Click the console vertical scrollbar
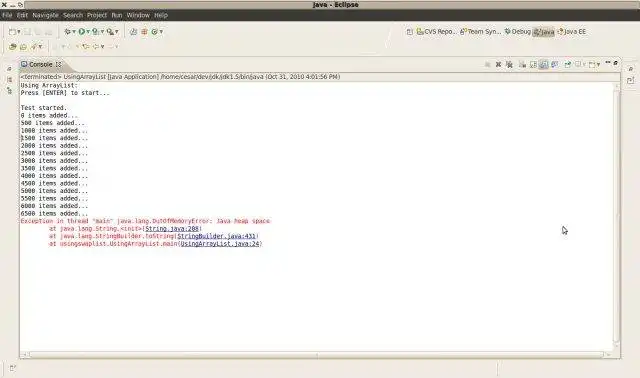 coord(616,216)
